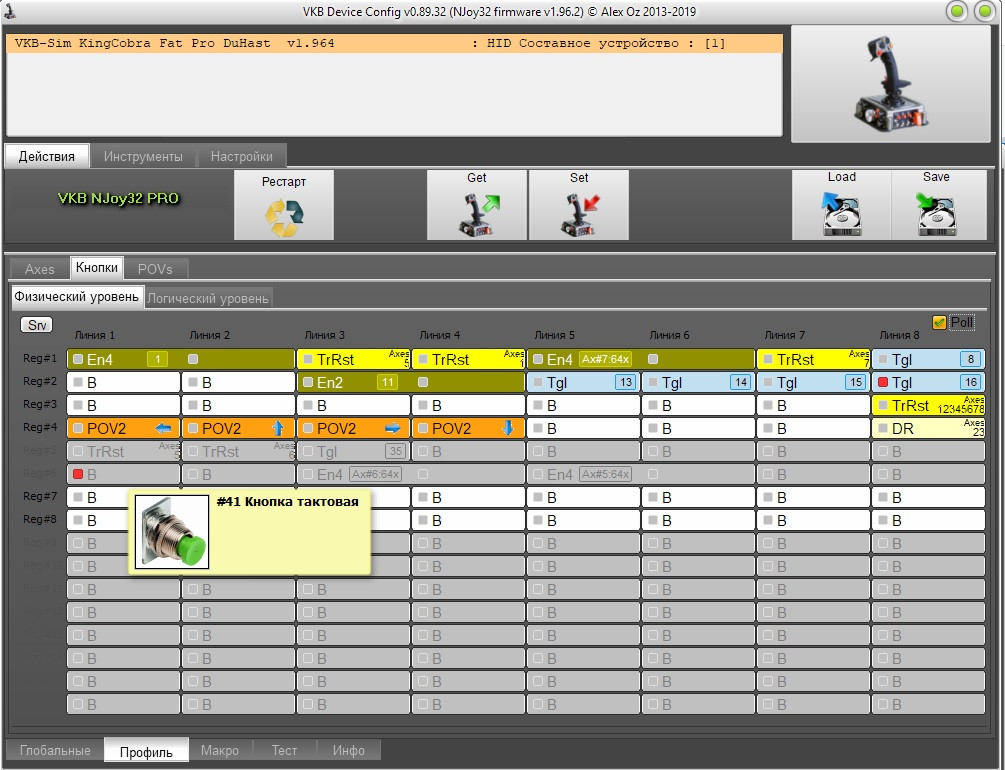Select the Физический уровень tab

(76, 297)
